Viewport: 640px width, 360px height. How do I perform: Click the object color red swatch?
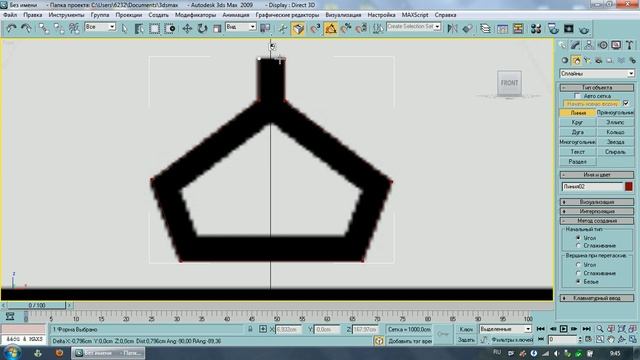point(629,187)
